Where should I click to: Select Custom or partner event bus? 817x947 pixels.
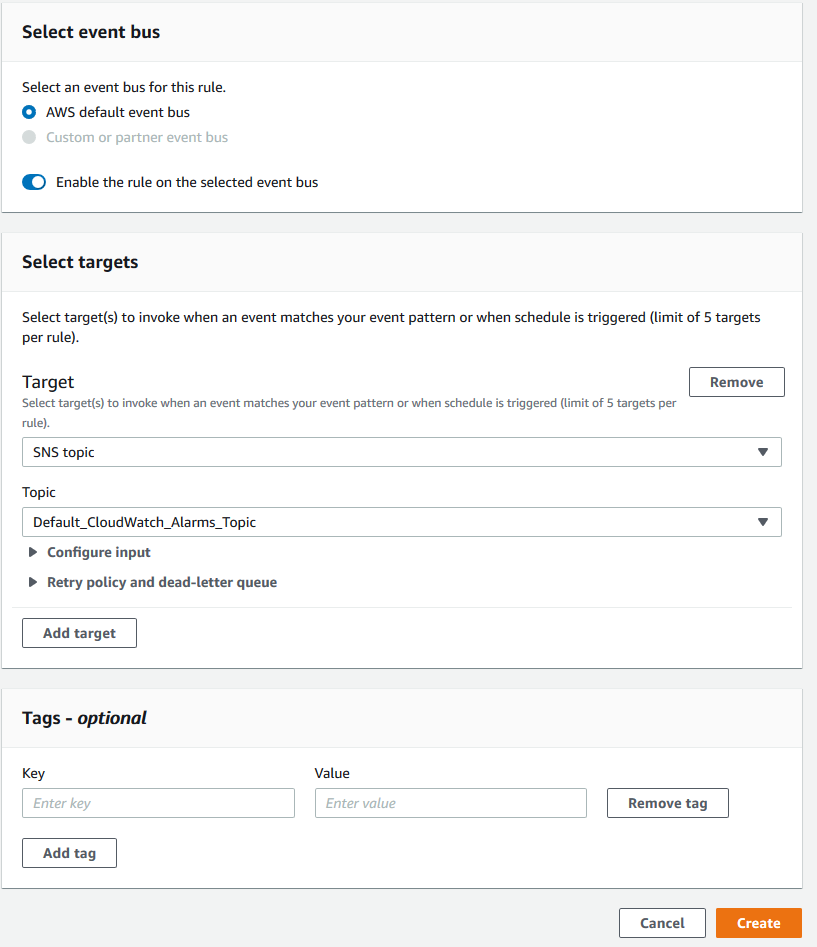point(29,137)
